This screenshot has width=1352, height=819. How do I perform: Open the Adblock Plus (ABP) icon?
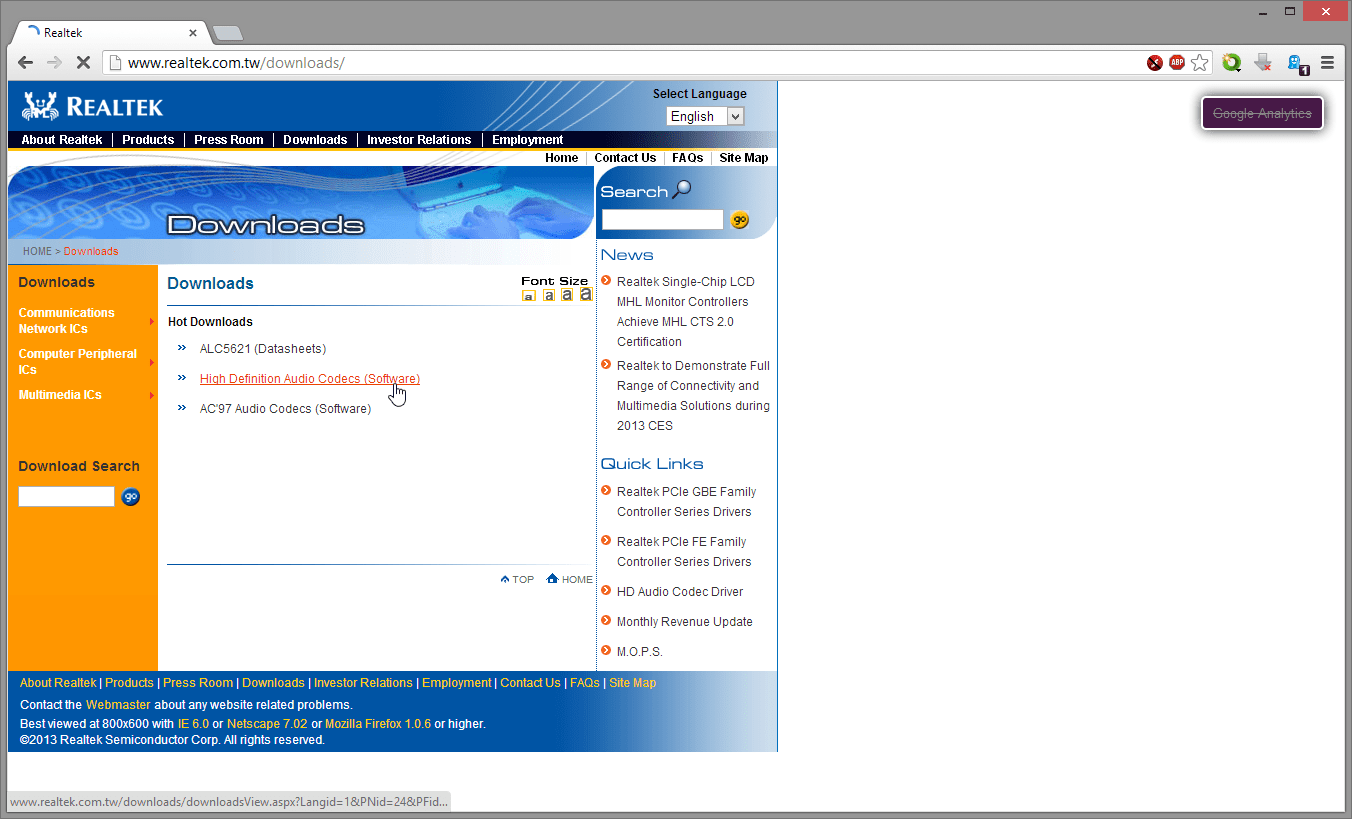pos(1177,63)
